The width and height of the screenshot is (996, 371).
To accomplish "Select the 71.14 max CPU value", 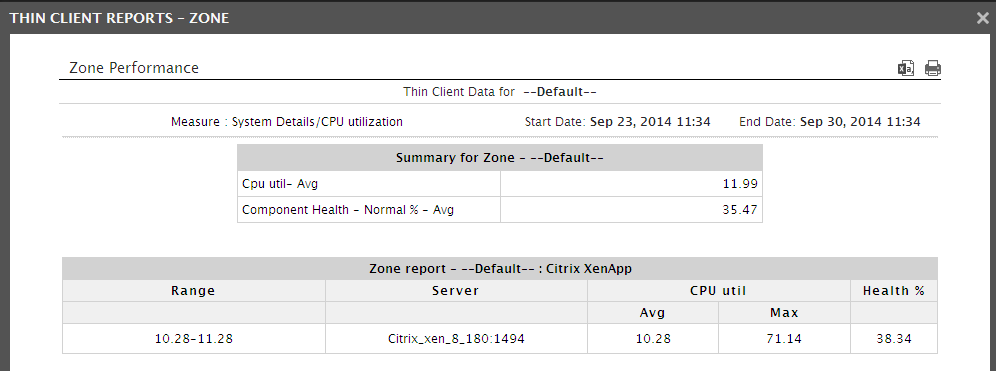I will tap(784, 339).
